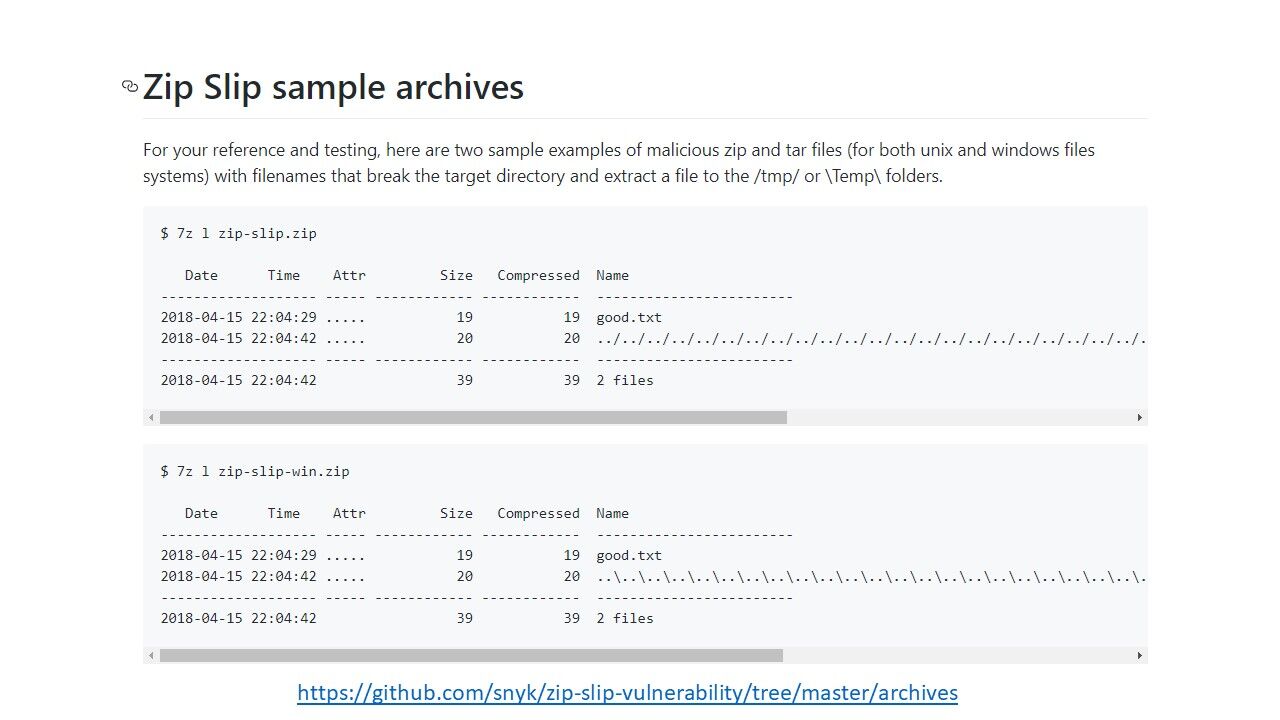The height and width of the screenshot is (720, 1280).
Task: Click the anchor link icon beside Zip Slip heading
Action: click(130, 87)
